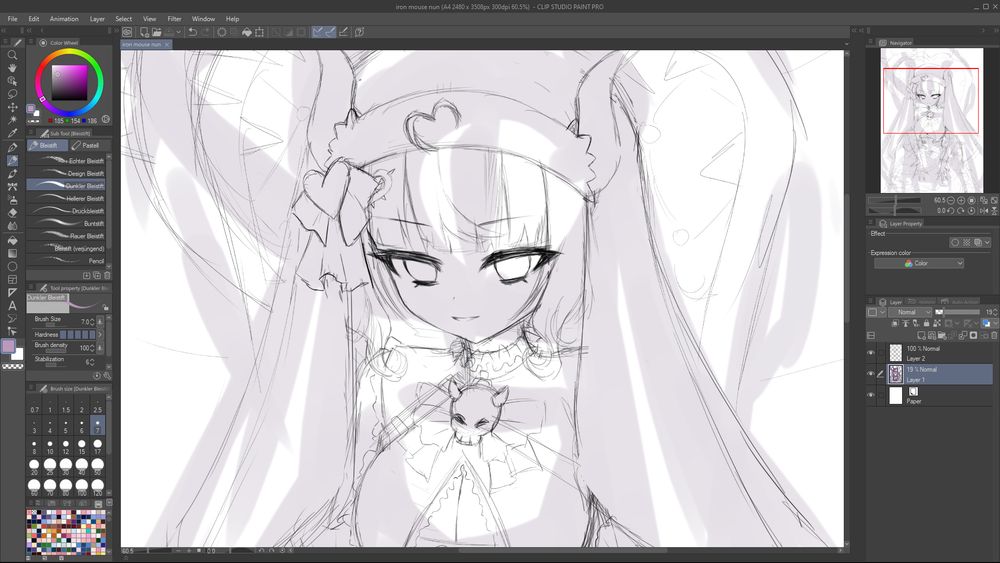Viewport: 1000px width, 563px height.
Task: Click the Undo arrow in command bar
Action: pos(192,32)
